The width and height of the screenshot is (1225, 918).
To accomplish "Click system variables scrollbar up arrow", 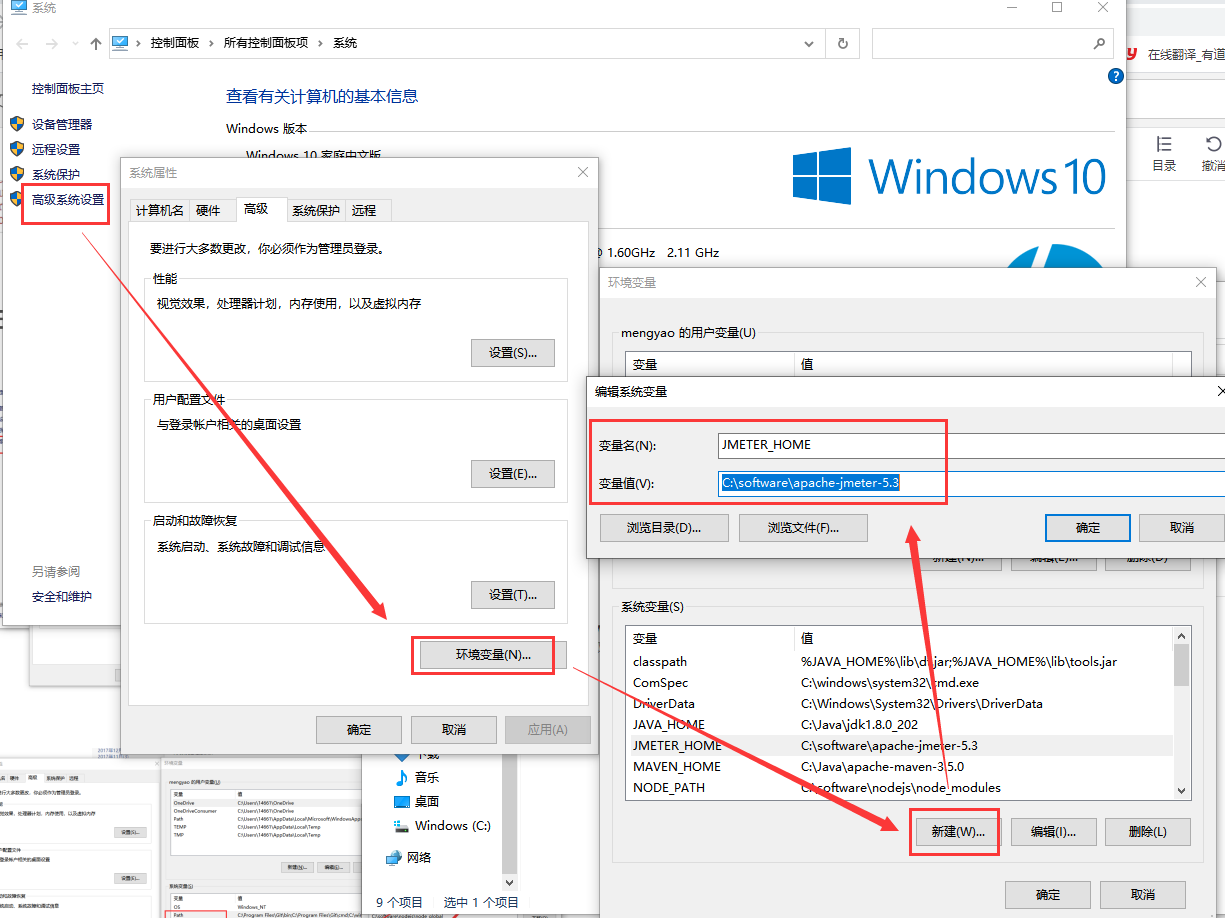I will coord(1182,636).
